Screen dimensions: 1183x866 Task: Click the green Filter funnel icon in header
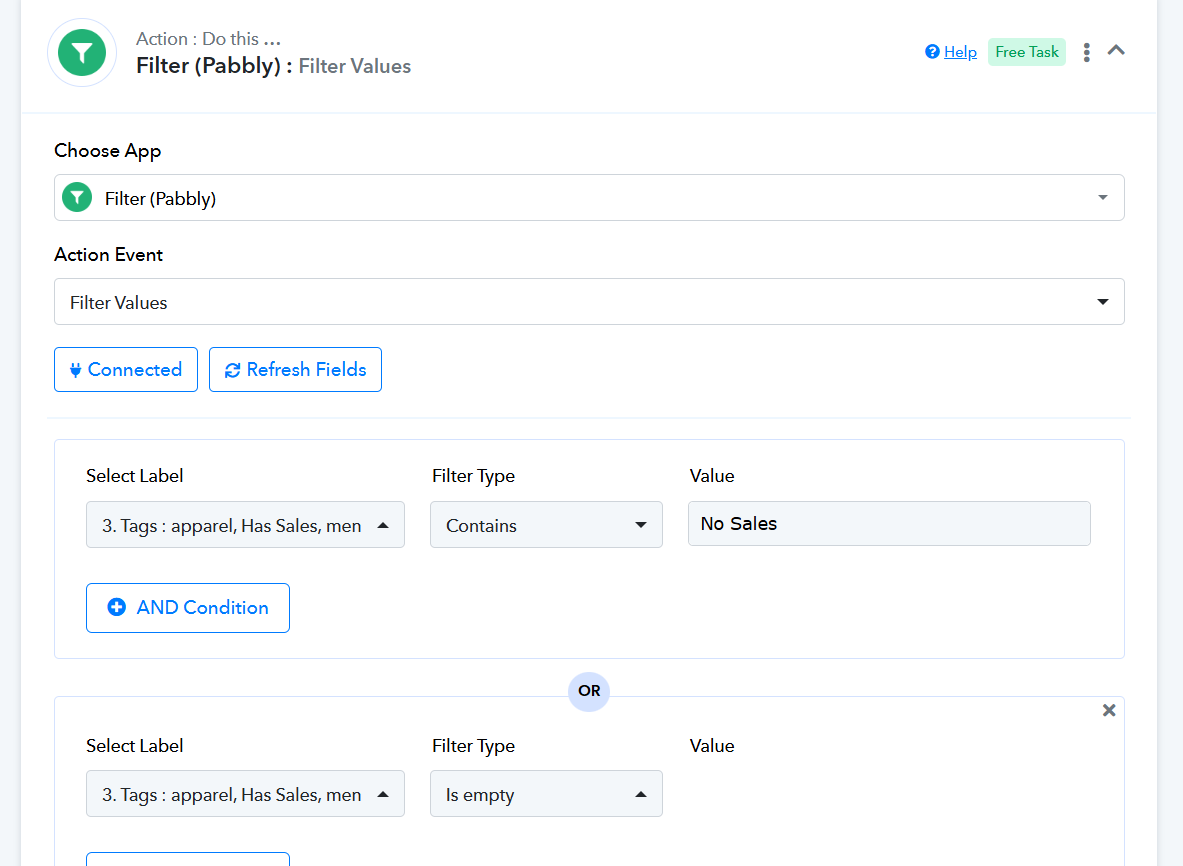tap(81, 53)
